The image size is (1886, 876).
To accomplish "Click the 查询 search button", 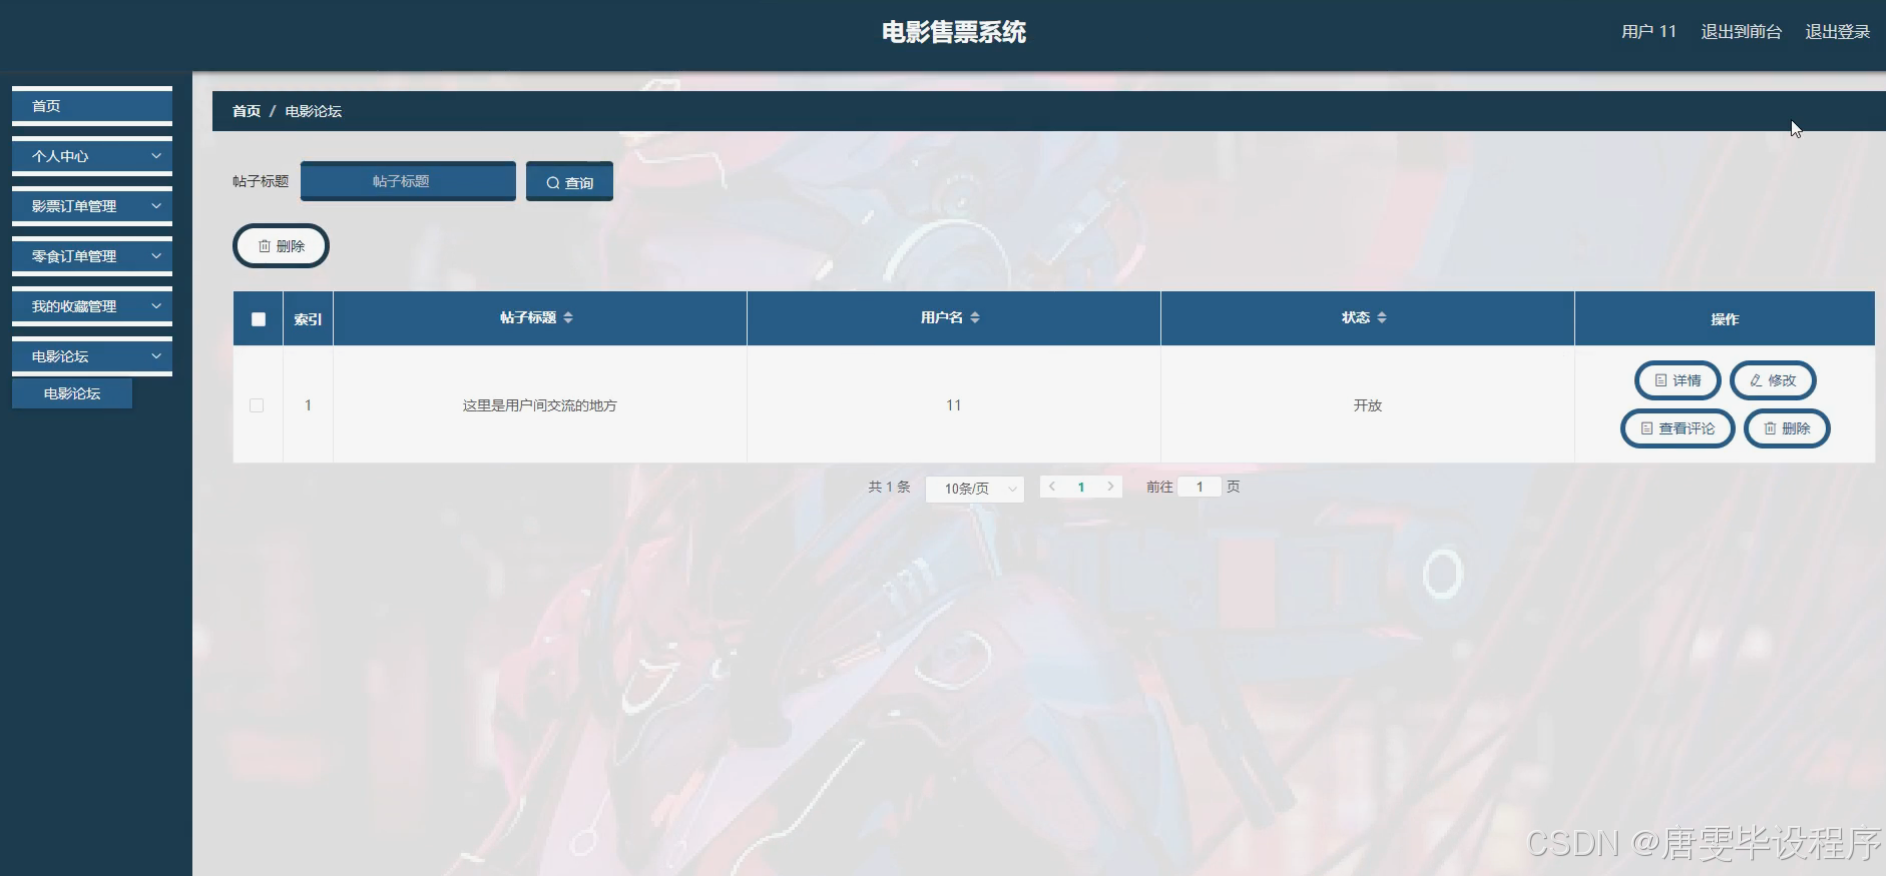I will click(x=569, y=182).
